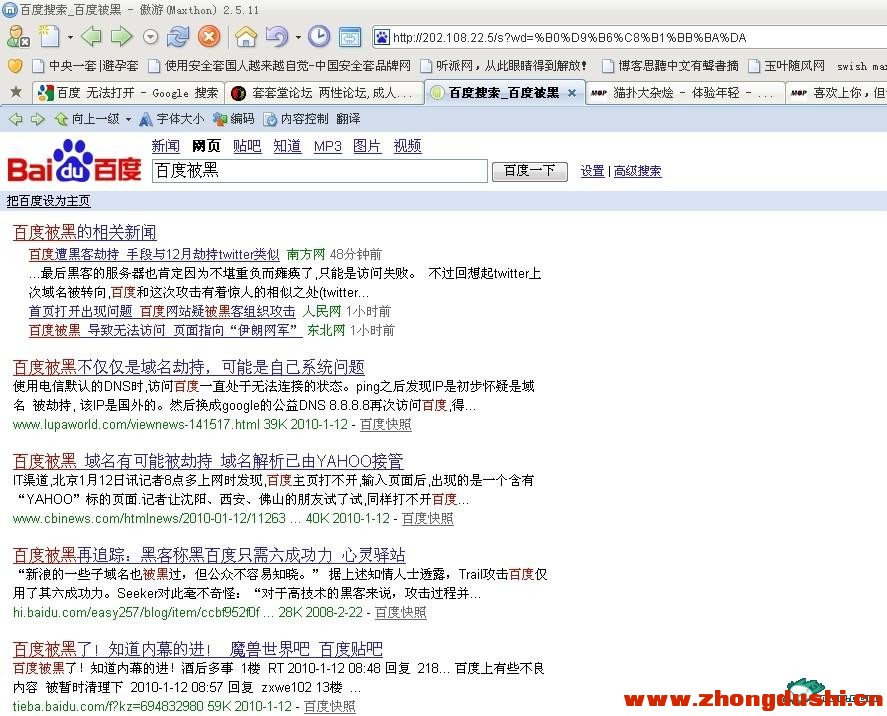Switch to the 猫扑大杂烩 tab

point(684,93)
